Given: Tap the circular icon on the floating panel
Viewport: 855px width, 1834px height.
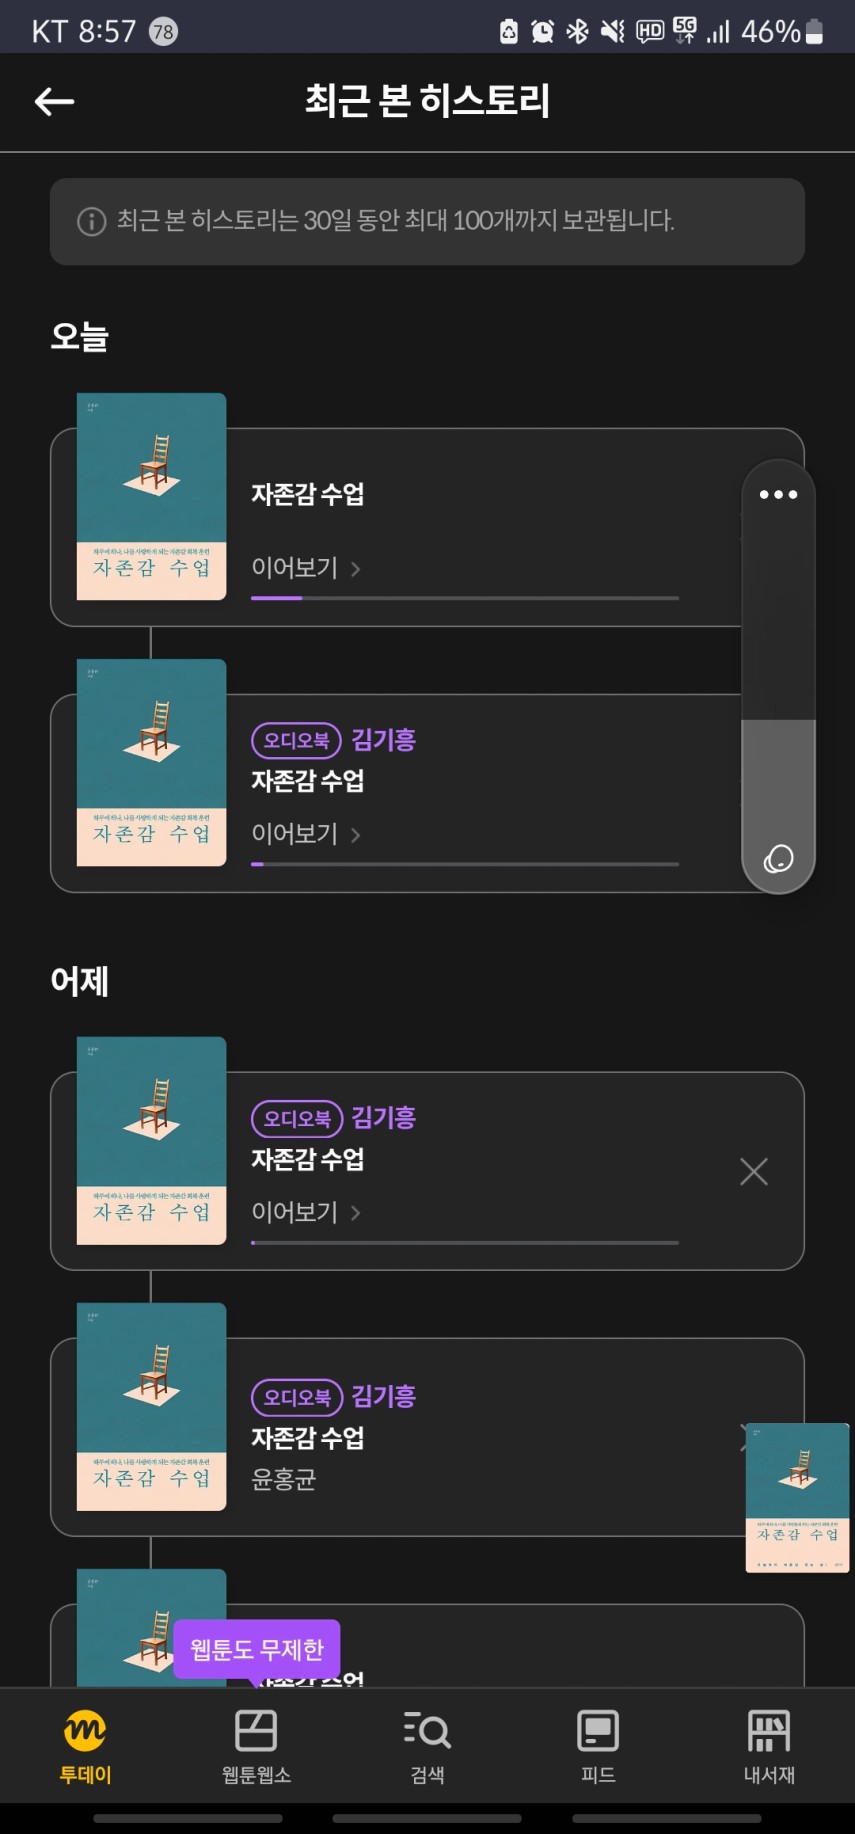Looking at the screenshot, I should 778,858.
